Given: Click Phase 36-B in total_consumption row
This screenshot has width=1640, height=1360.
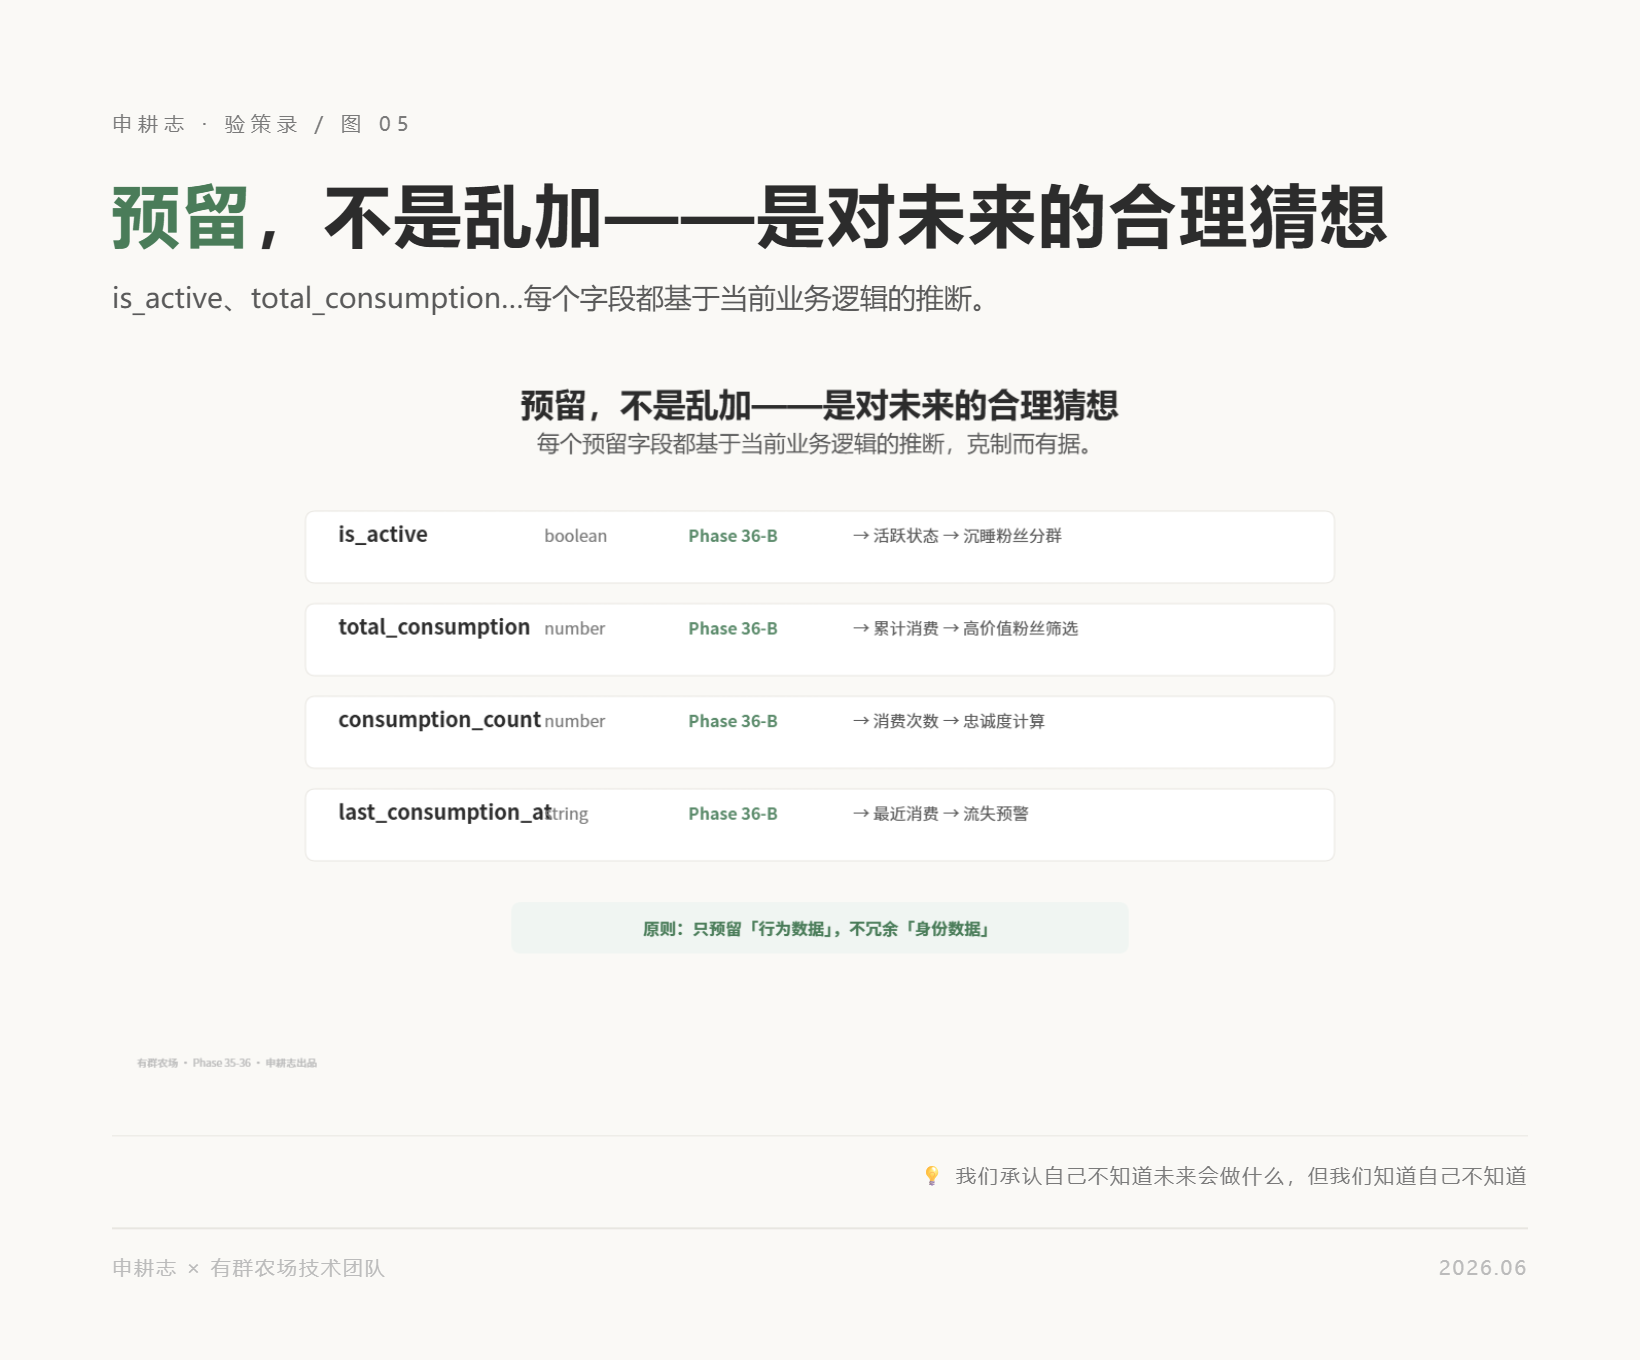Looking at the screenshot, I should pos(733,629).
